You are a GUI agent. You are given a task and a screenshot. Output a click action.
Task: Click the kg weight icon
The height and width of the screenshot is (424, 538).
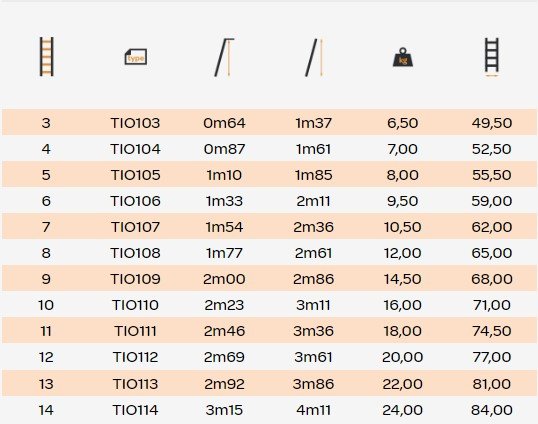pos(403,57)
